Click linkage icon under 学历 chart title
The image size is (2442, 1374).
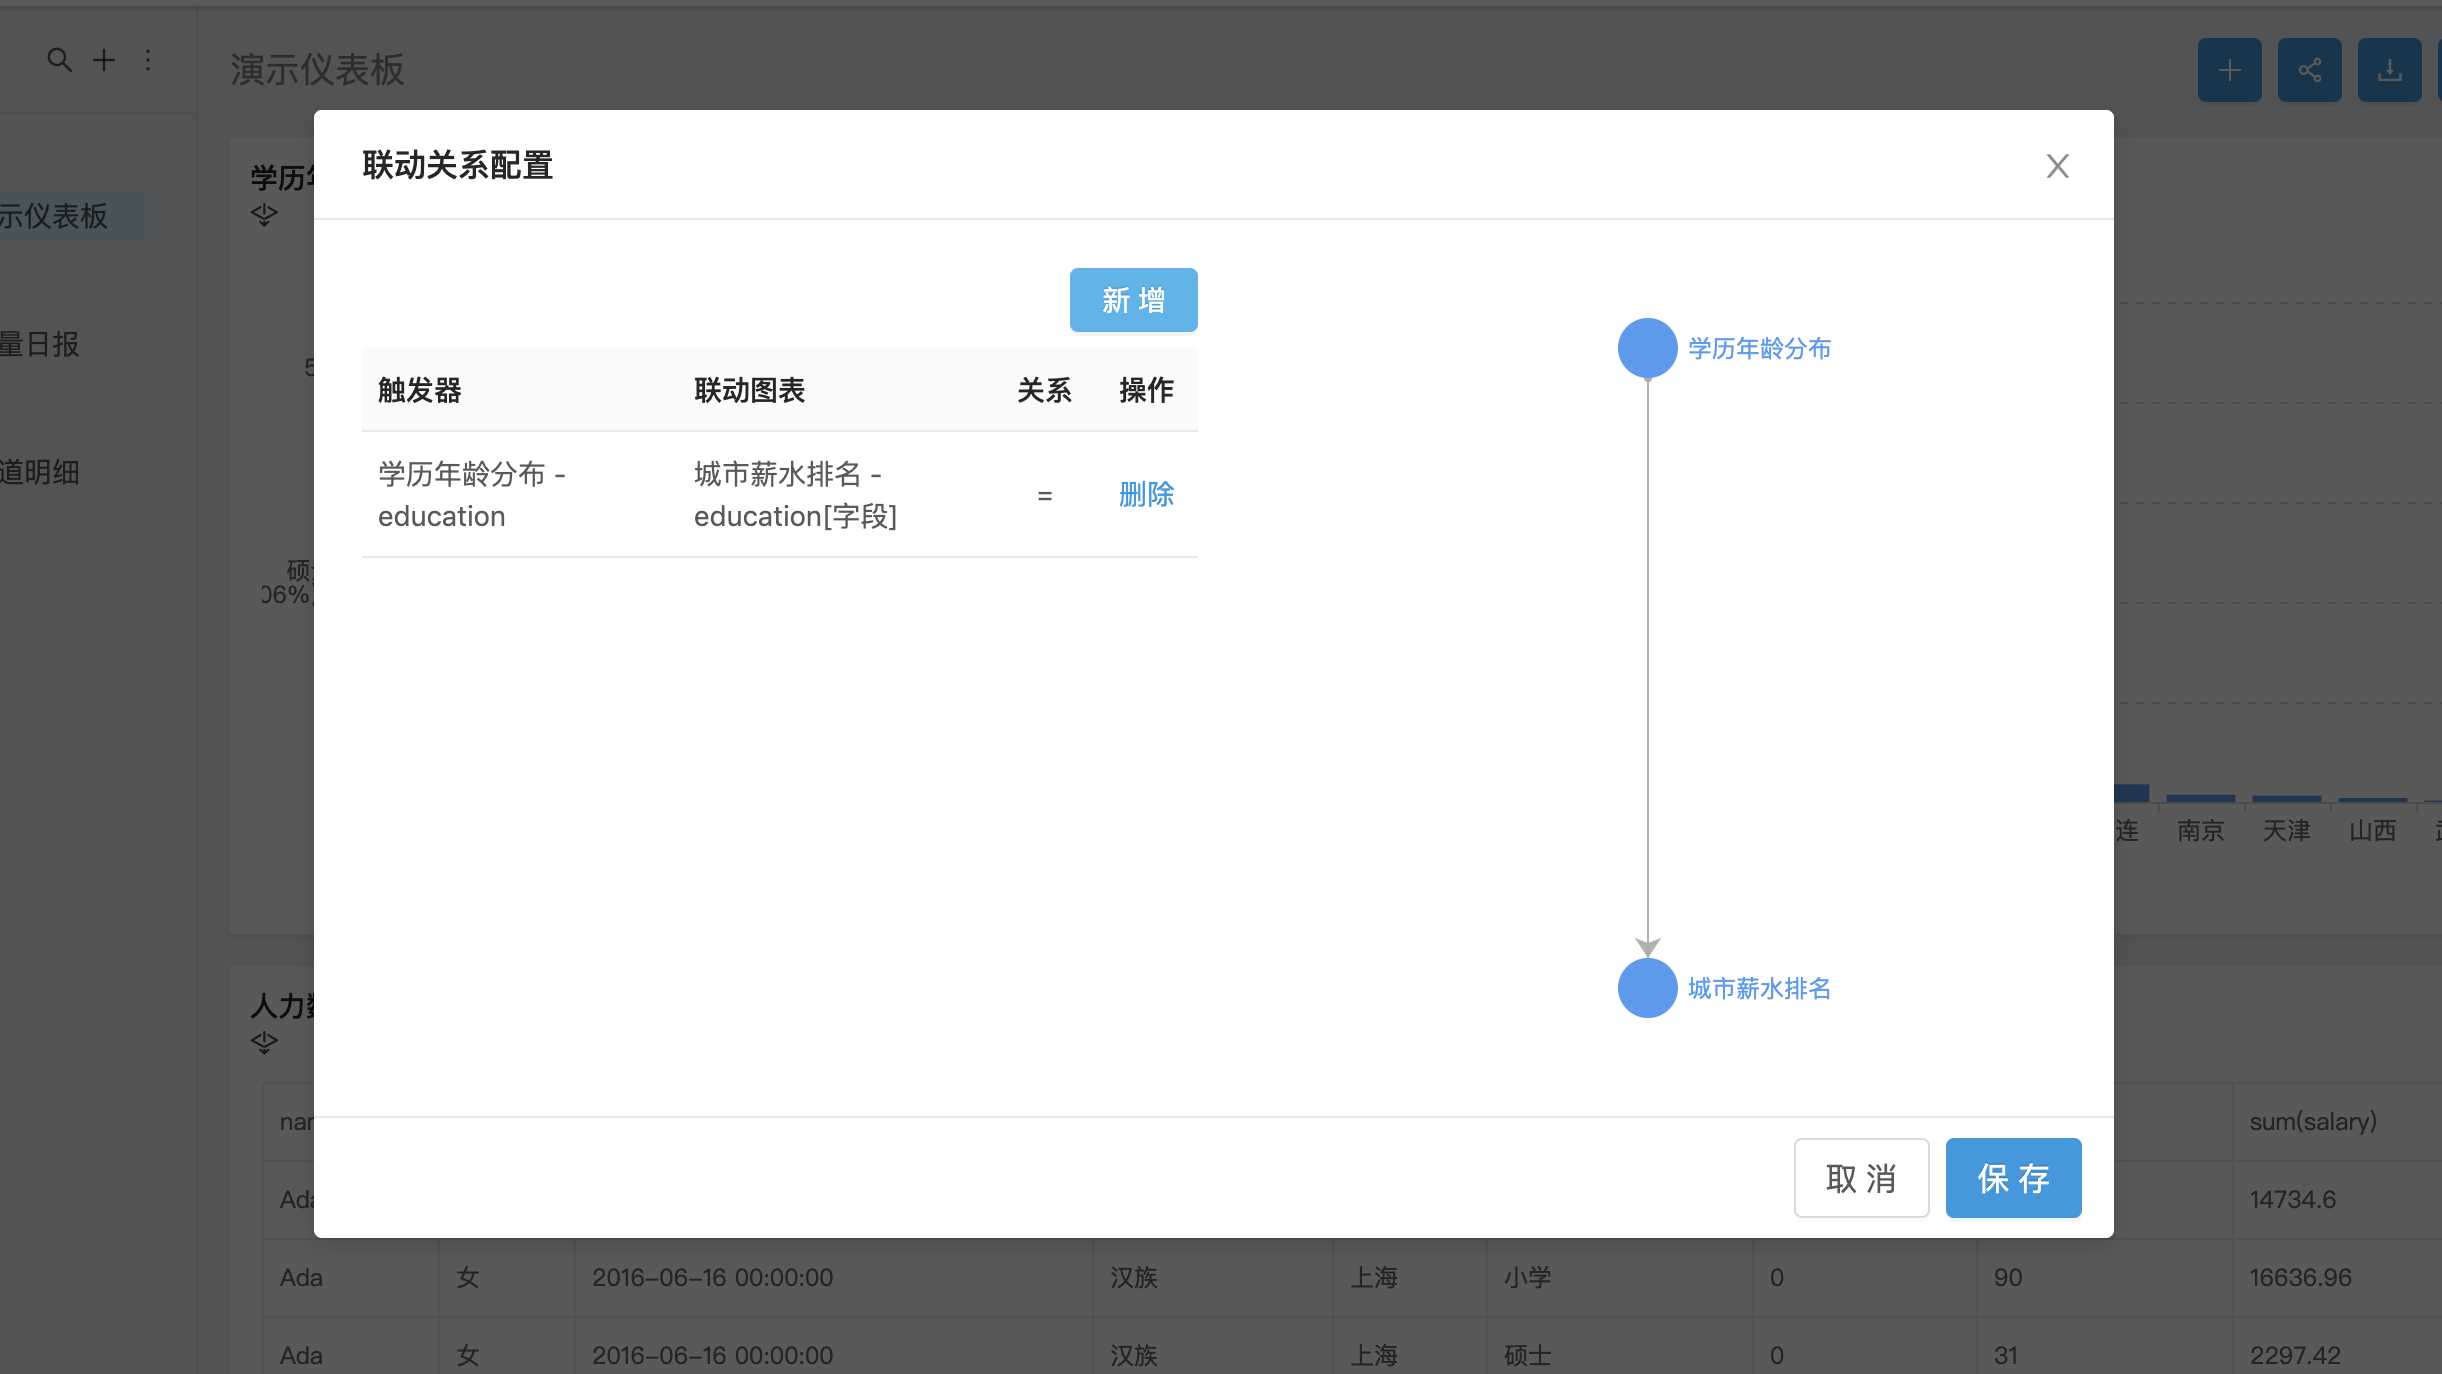tap(264, 214)
